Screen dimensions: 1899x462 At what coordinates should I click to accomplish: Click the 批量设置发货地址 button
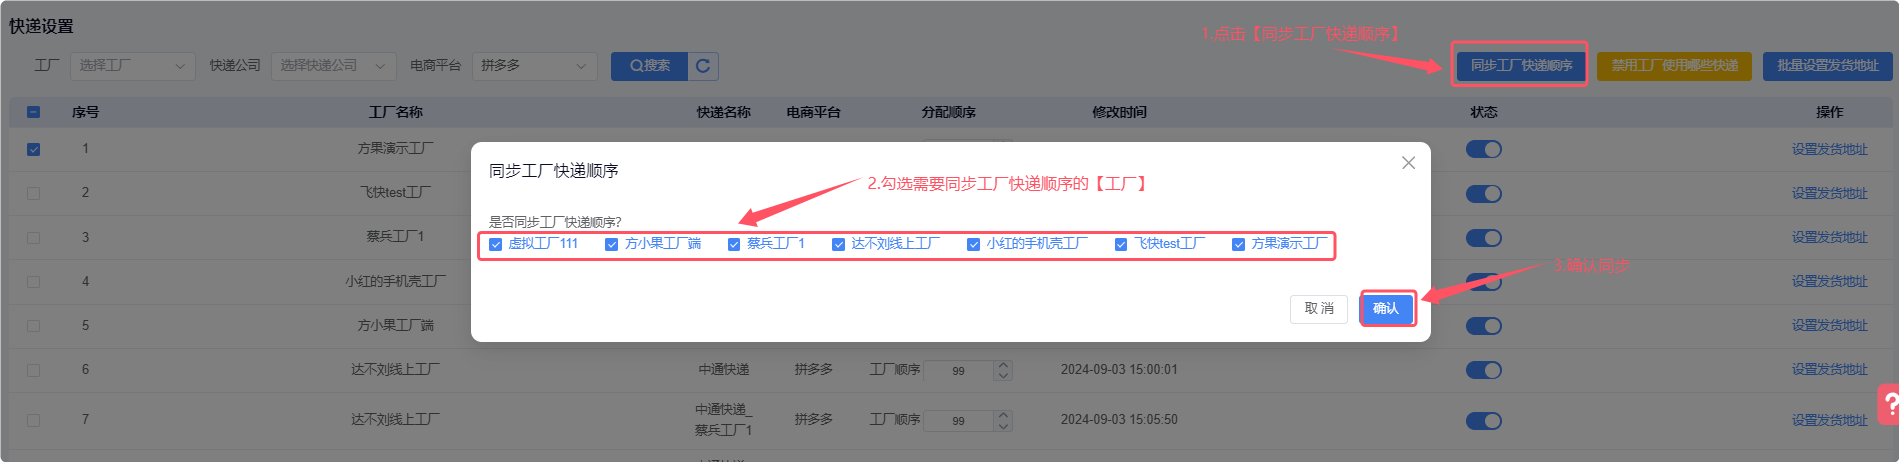(1827, 66)
